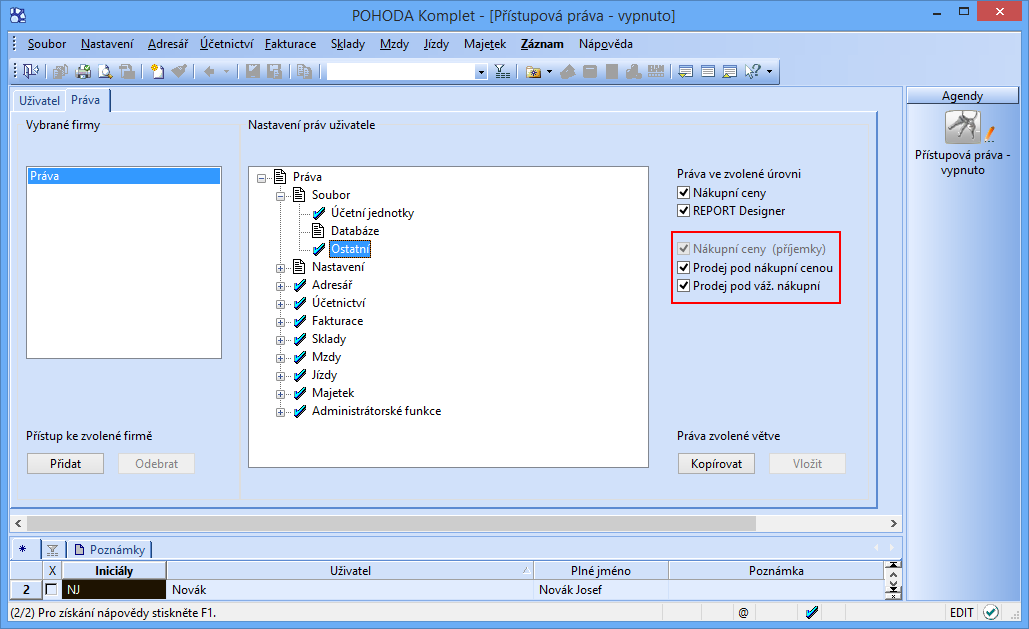Open Přístupová práva keys agenda icon
This screenshot has width=1029, height=629.
963,127
